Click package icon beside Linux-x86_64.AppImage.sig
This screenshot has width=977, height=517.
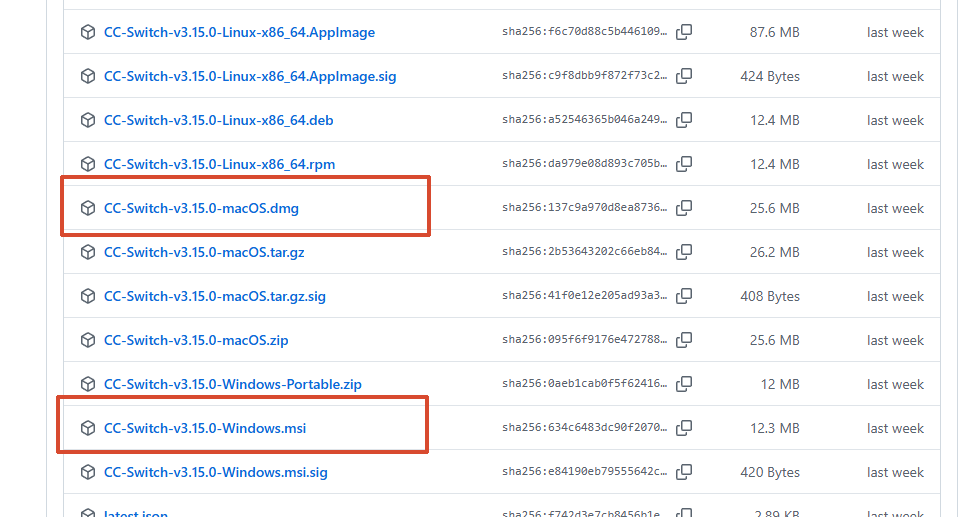pyautogui.click(x=88, y=76)
